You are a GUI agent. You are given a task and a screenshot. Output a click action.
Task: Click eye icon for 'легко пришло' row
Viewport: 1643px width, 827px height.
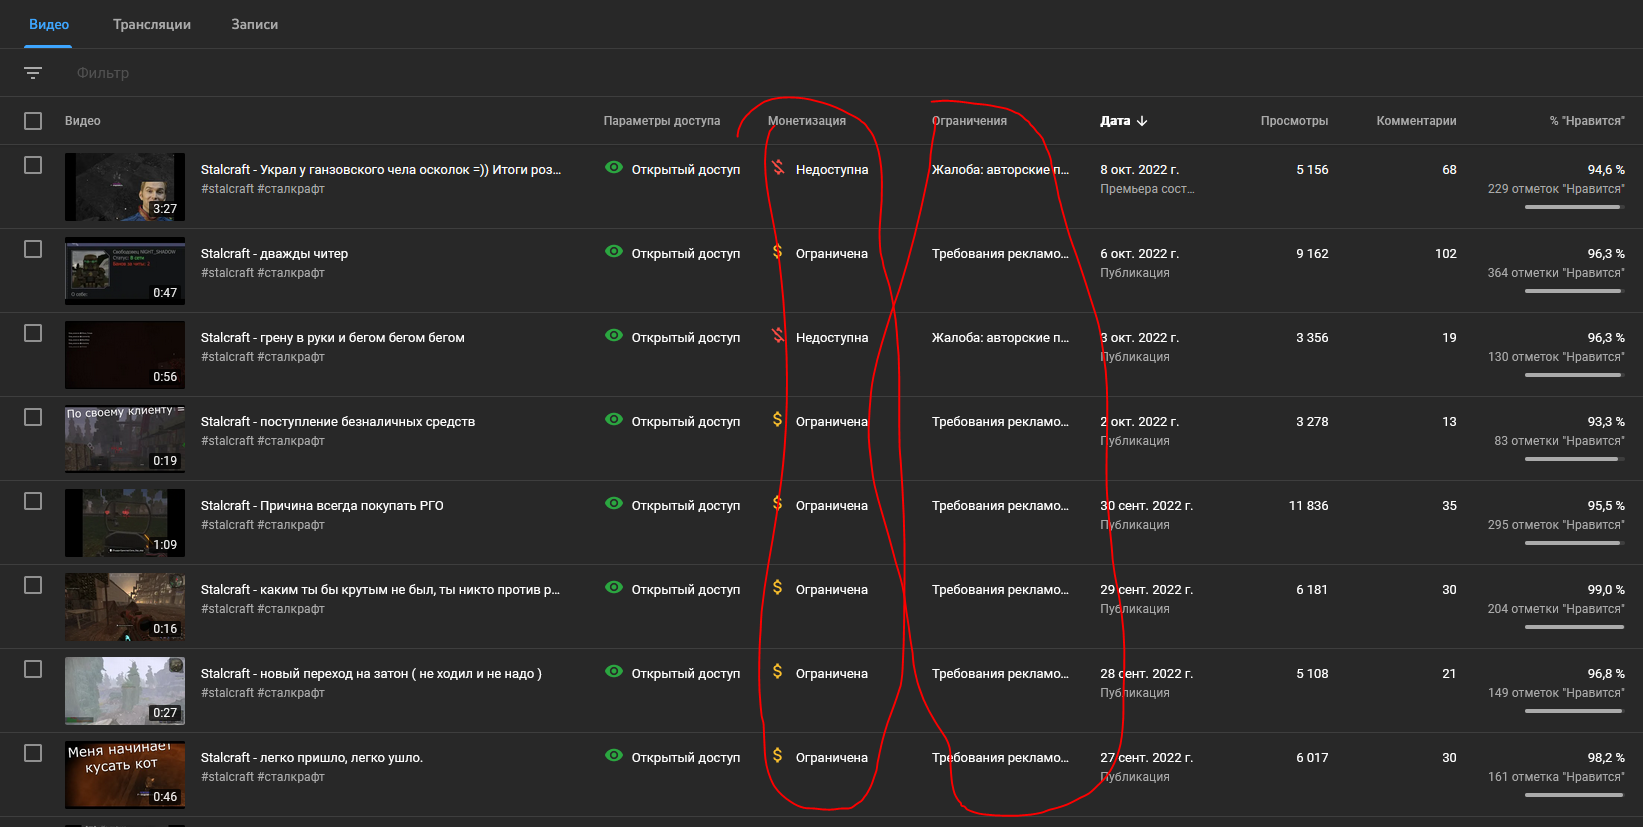pyautogui.click(x=614, y=756)
